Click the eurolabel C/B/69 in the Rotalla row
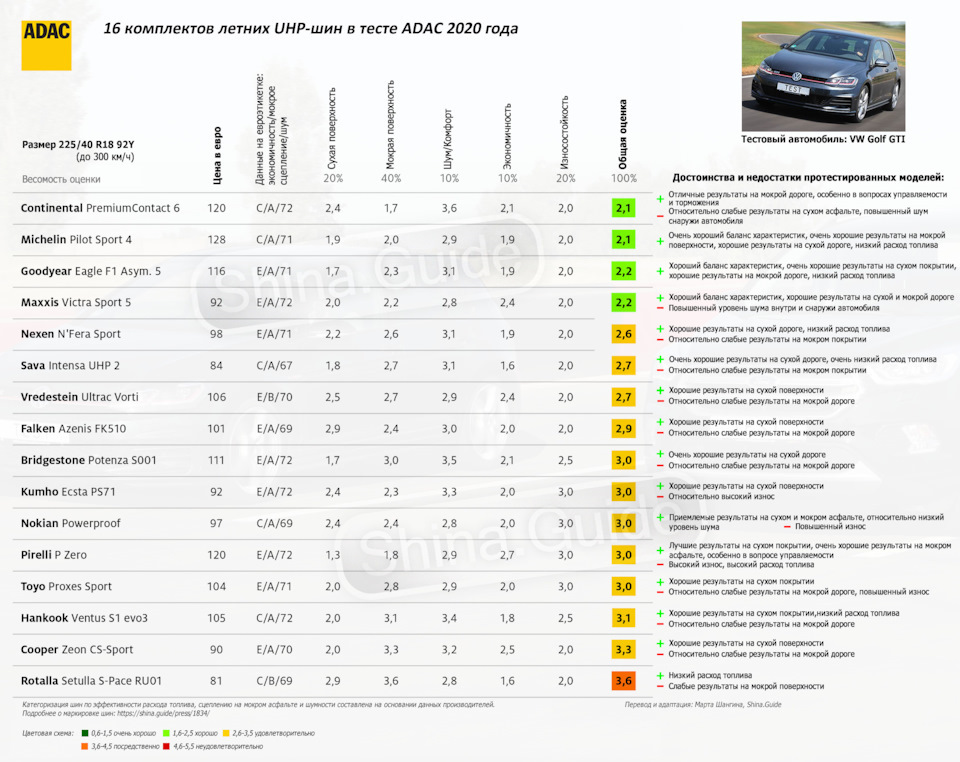This screenshot has width=960, height=762. [x=274, y=681]
